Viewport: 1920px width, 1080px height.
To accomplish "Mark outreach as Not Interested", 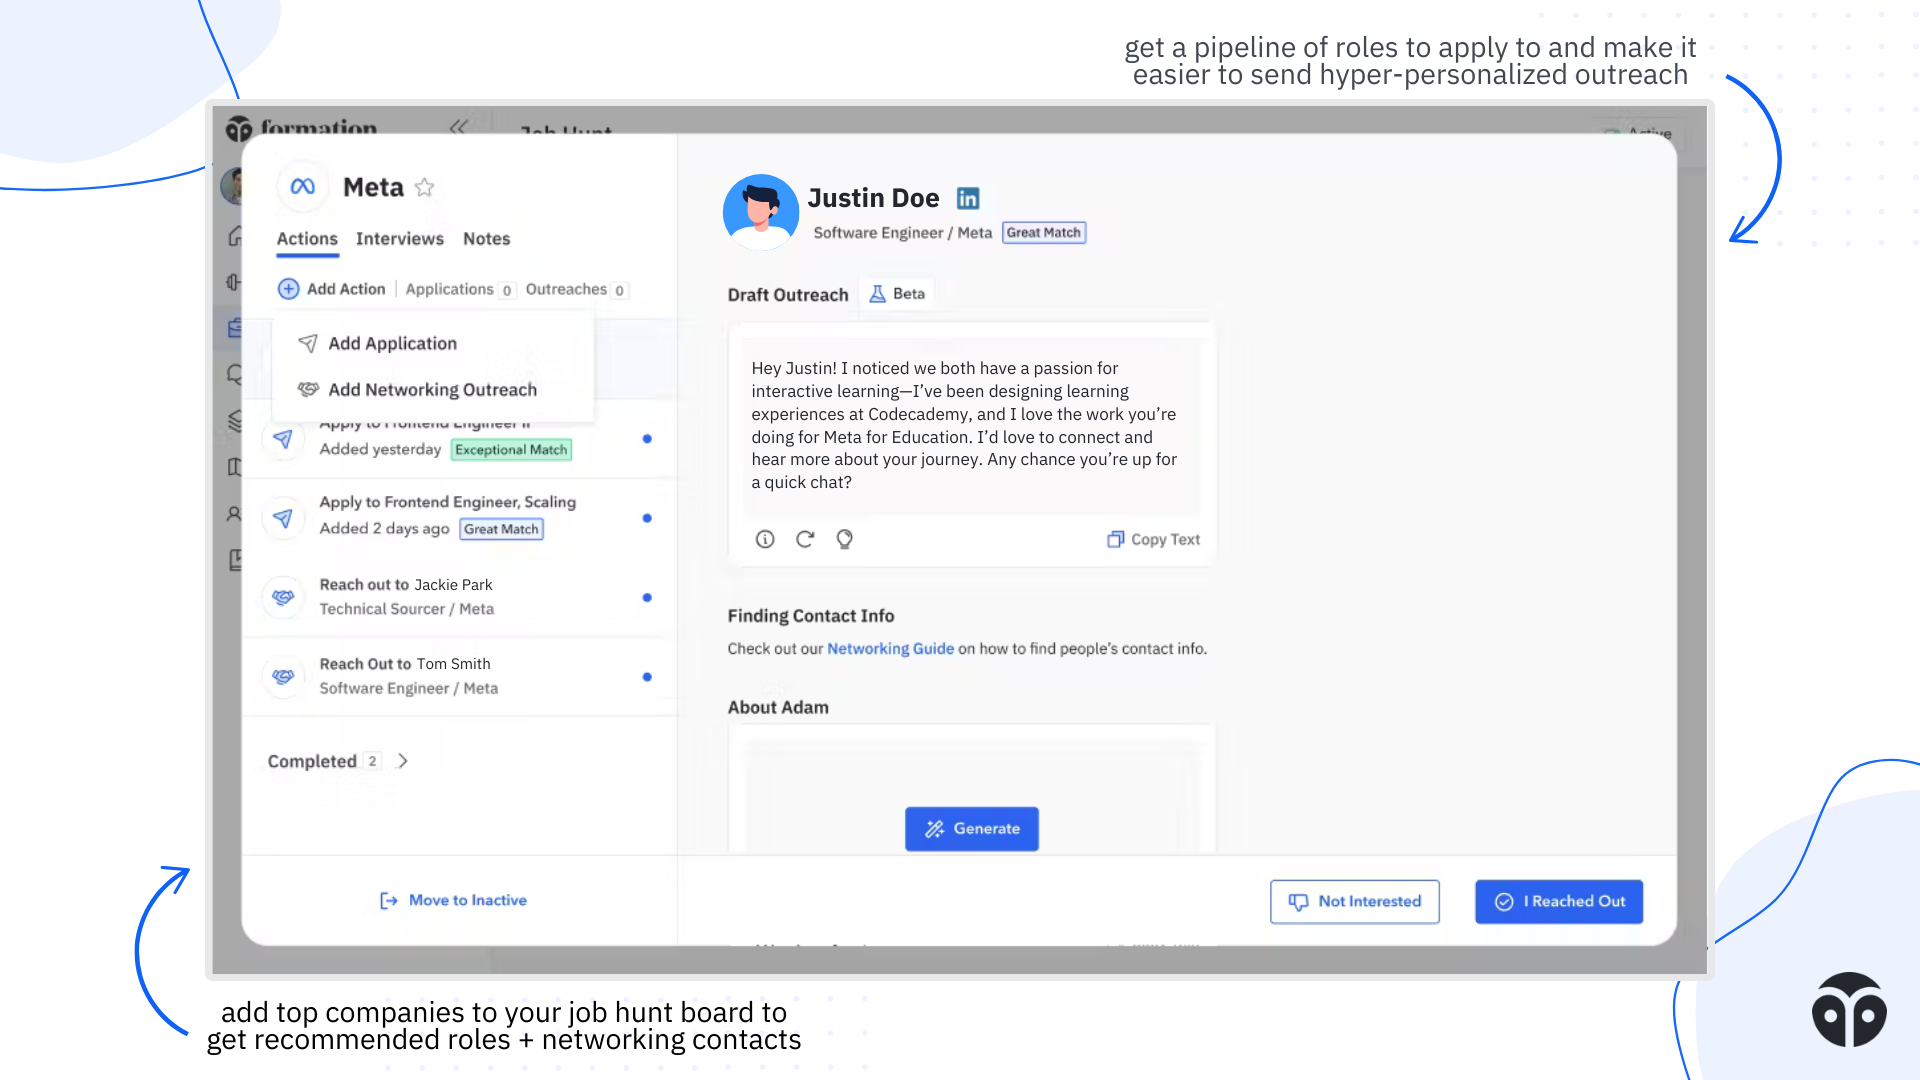I will tap(1354, 901).
